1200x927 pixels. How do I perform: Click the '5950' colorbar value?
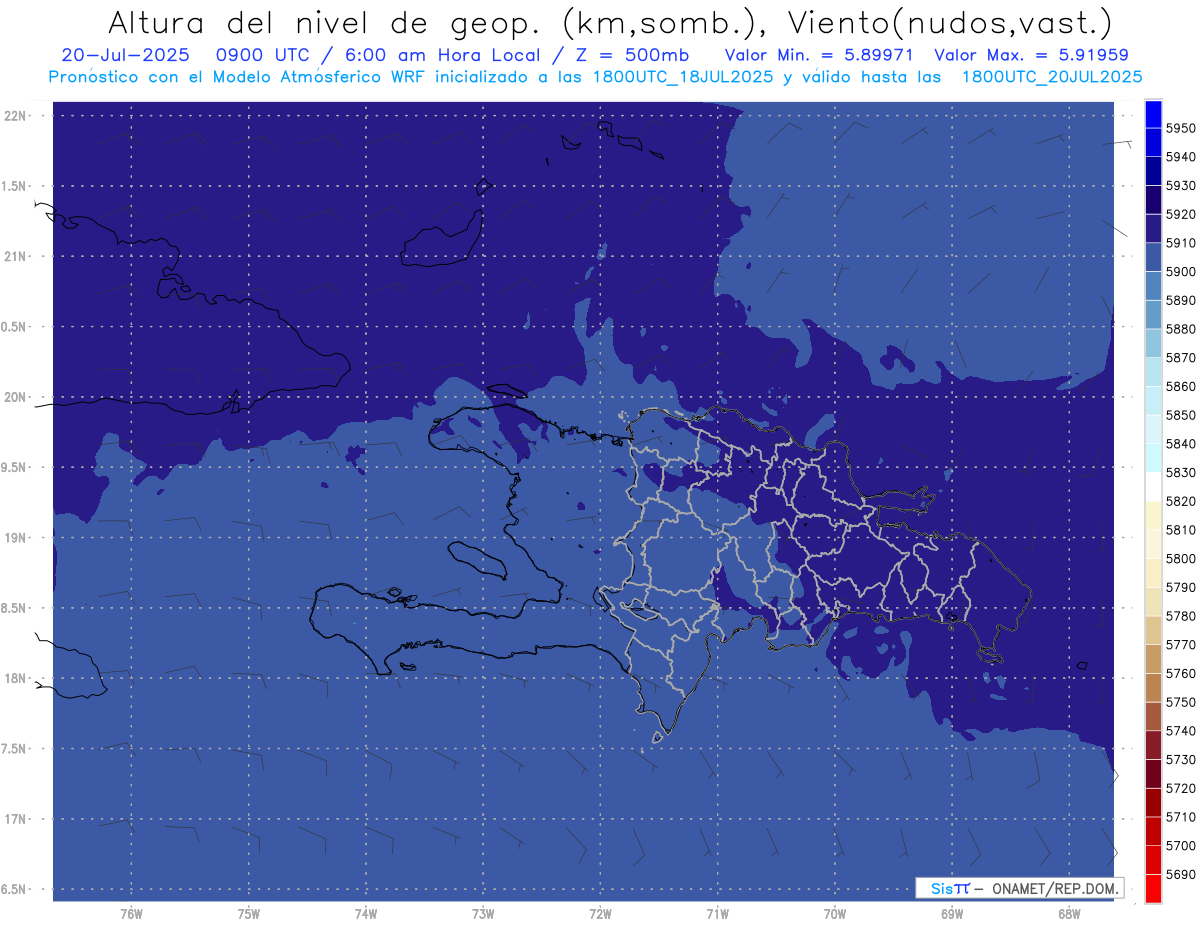tap(1181, 128)
